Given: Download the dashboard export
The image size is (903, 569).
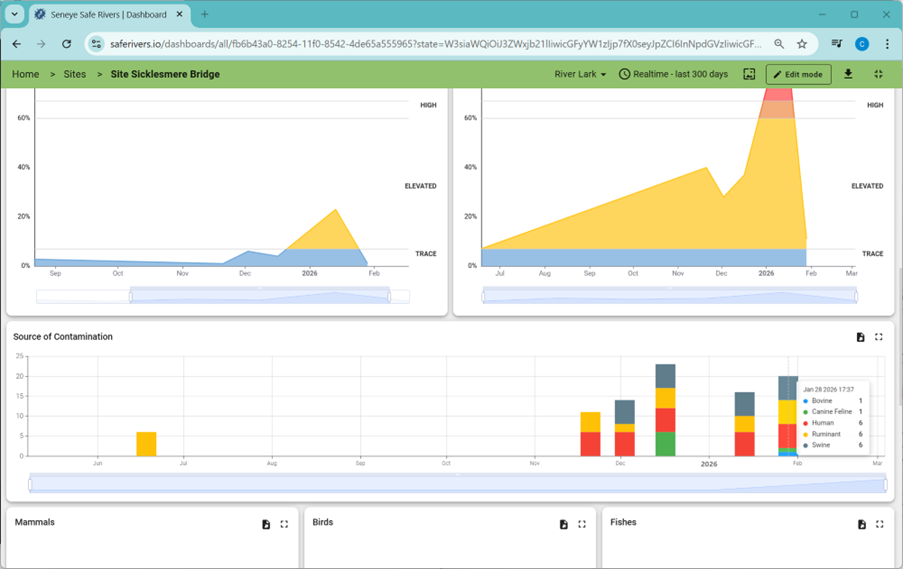Looking at the screenshot, I should coord(848,74).
